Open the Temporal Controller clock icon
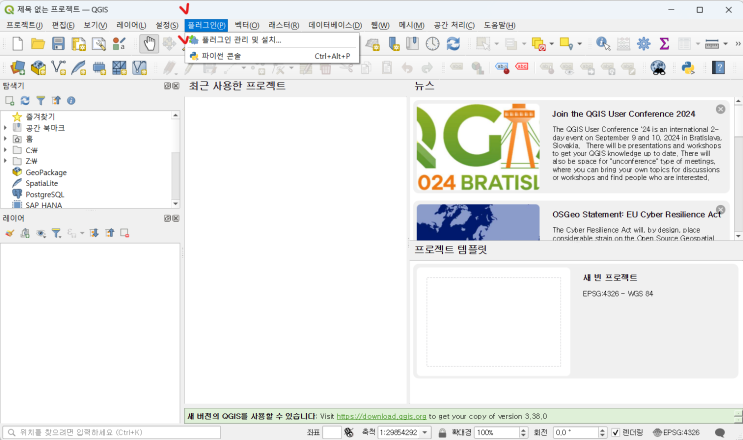Viewport: 743px width, 440px height. [x=432, y=44]
